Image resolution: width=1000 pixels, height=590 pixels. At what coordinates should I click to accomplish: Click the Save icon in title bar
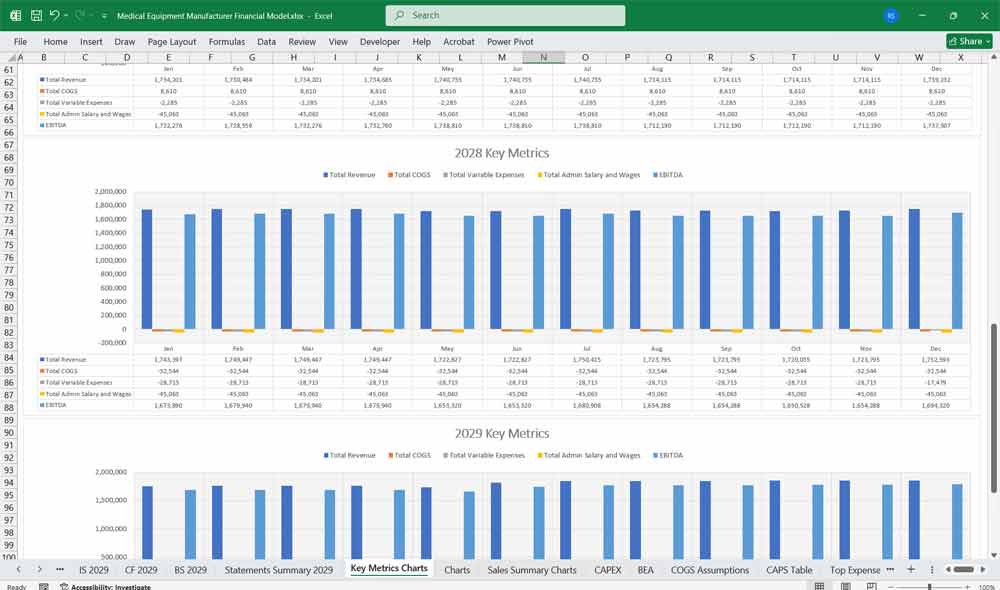[x=36, y=16]
